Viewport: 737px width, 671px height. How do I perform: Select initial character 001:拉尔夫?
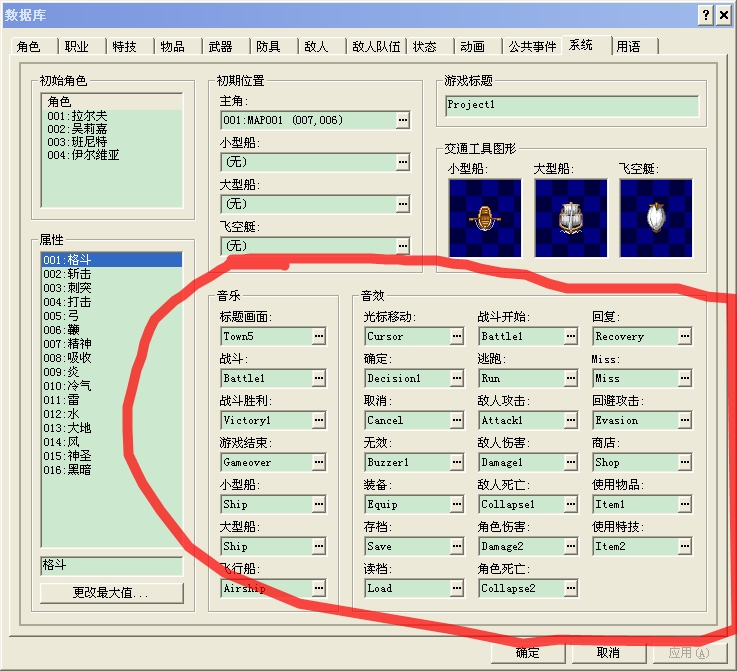coord(112,116)
